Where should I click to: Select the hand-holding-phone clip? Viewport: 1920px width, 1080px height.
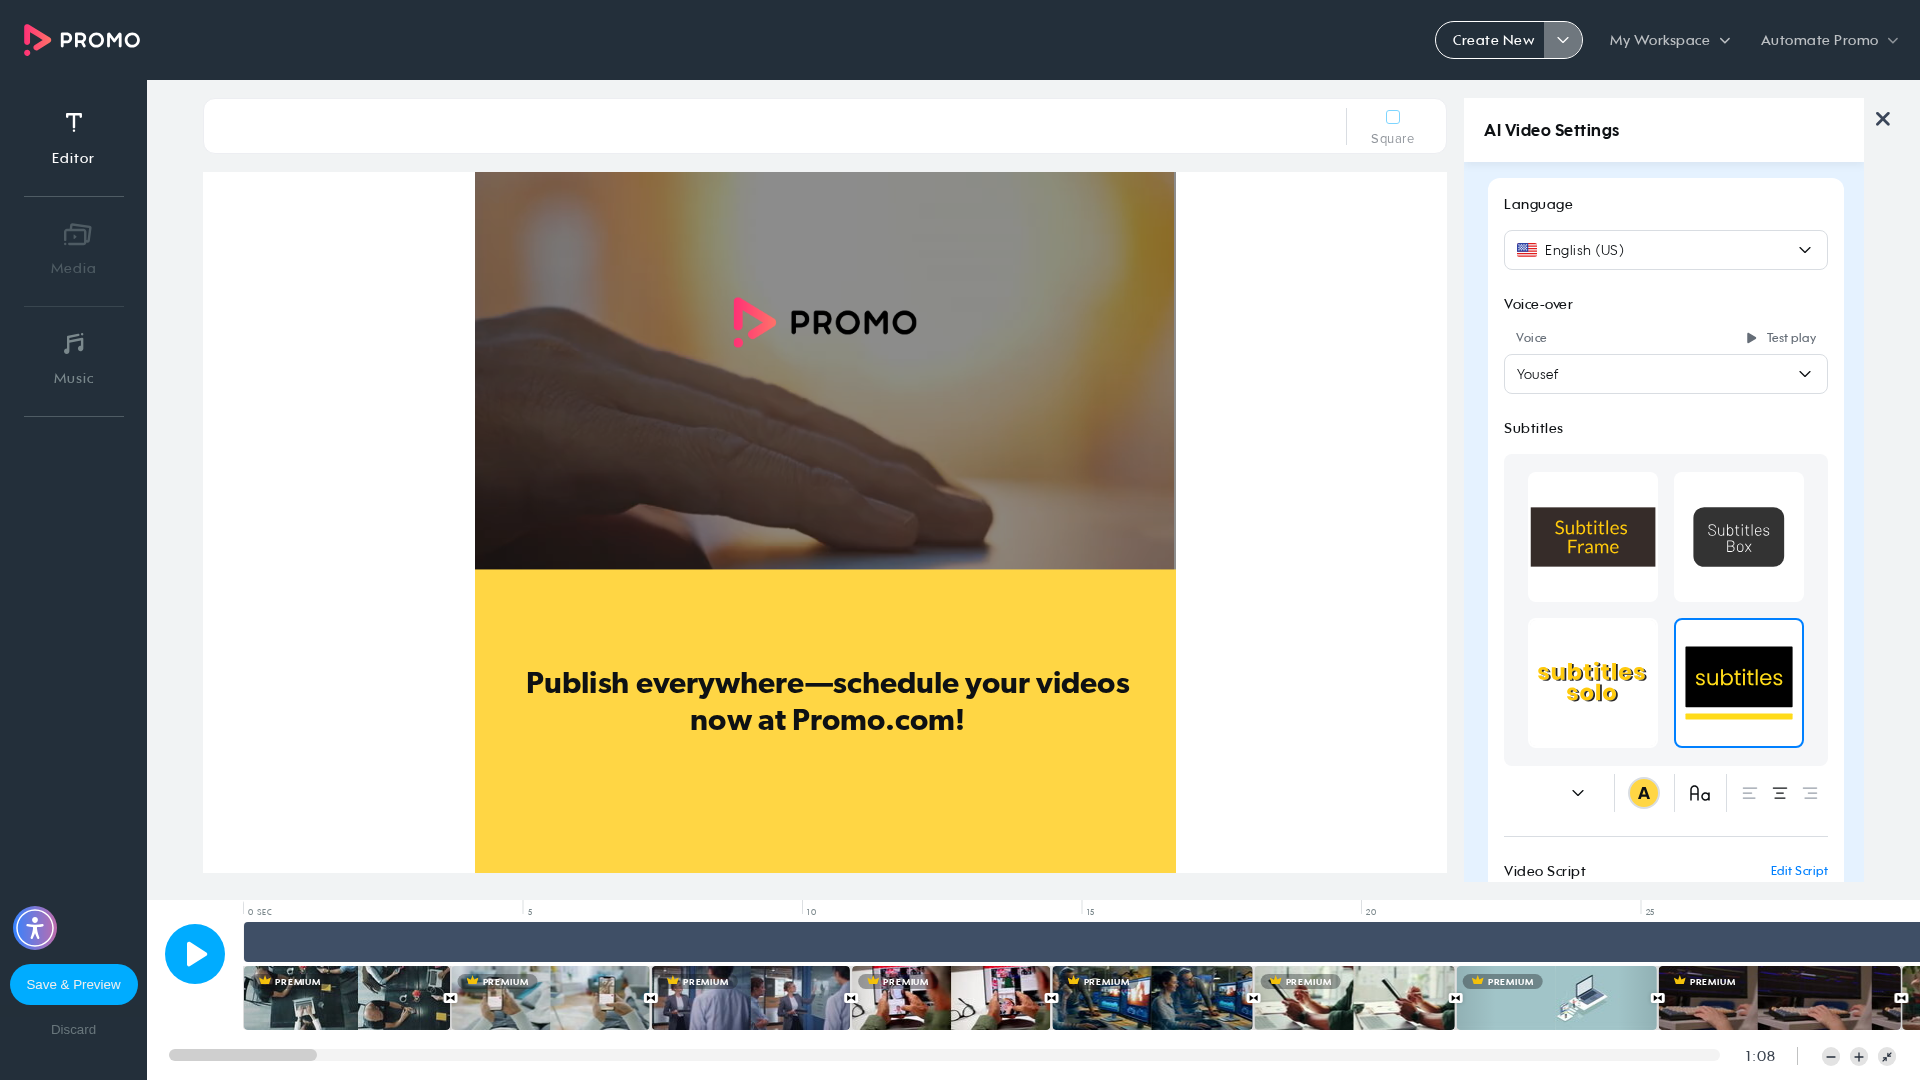click(550, 998)
